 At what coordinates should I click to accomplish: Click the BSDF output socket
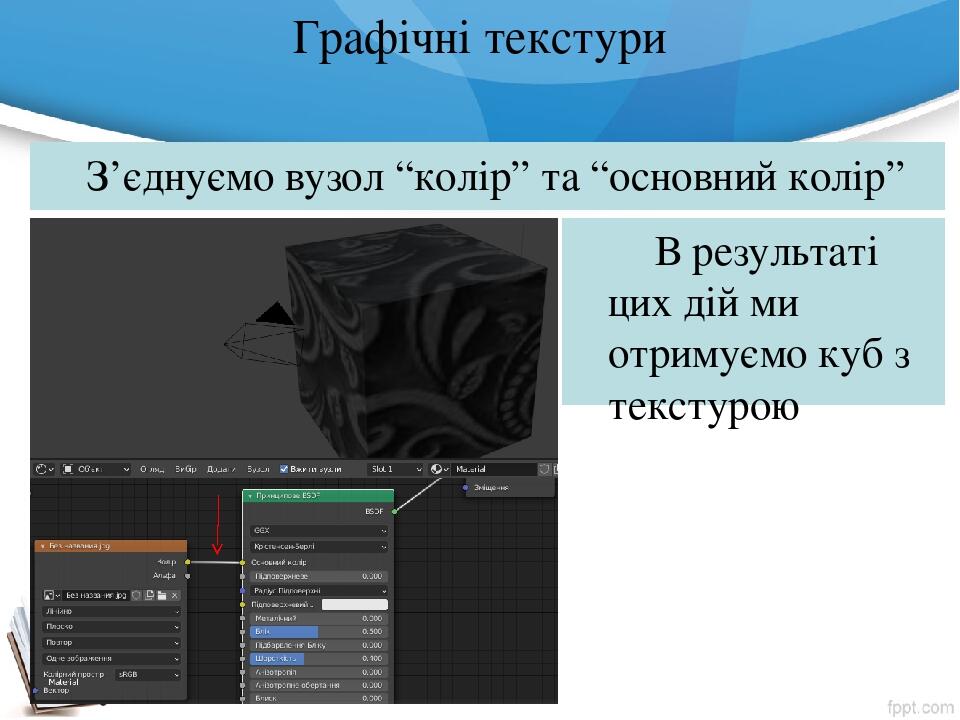tap(394, 511)
